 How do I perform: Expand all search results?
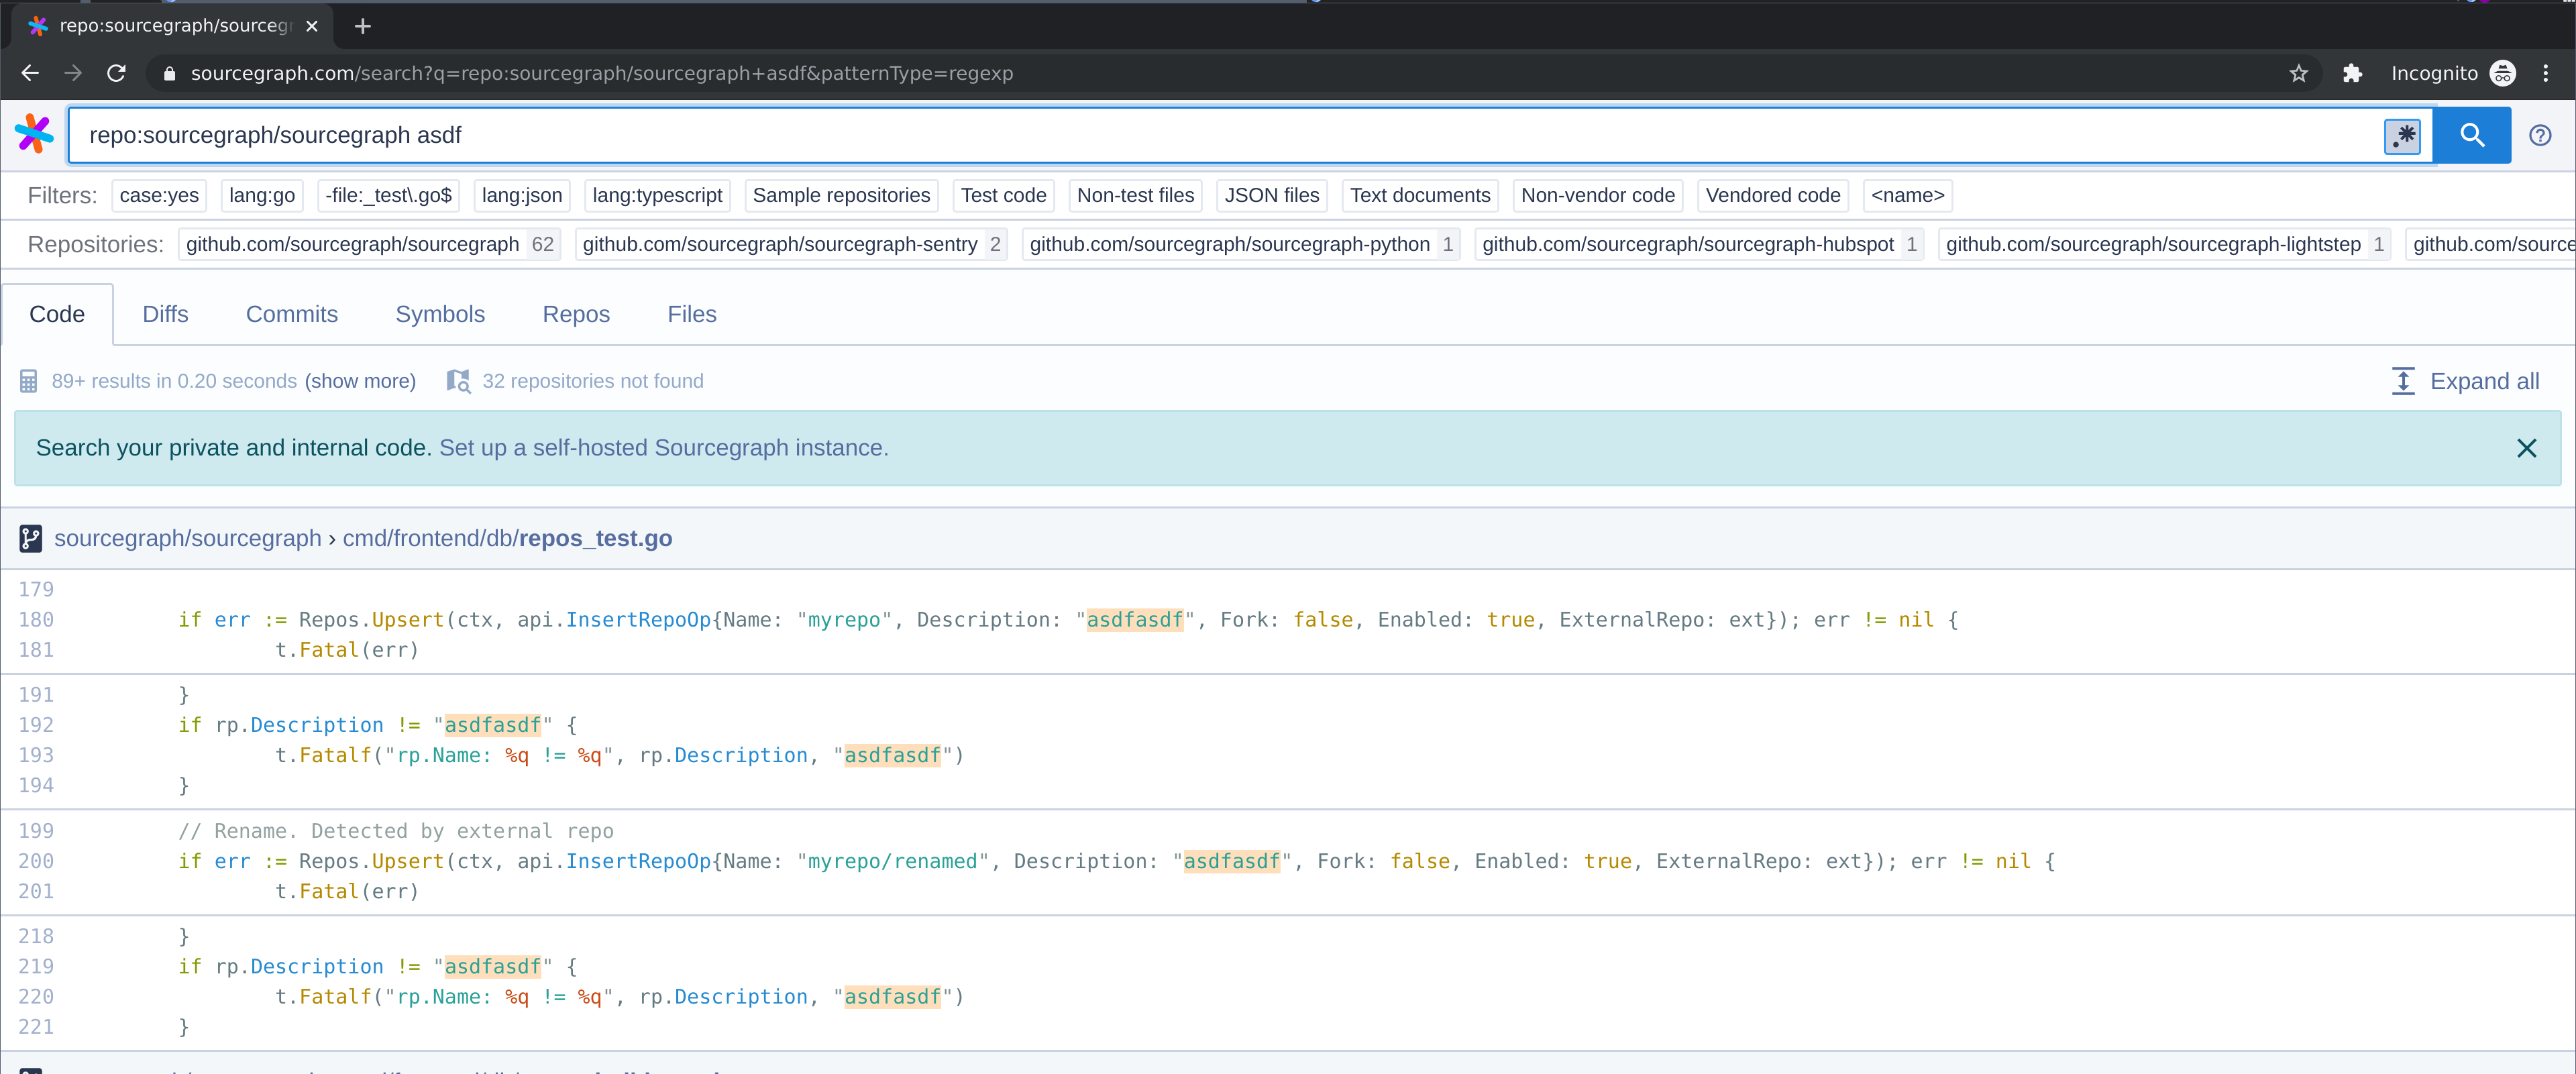[x=2465, y=381]
